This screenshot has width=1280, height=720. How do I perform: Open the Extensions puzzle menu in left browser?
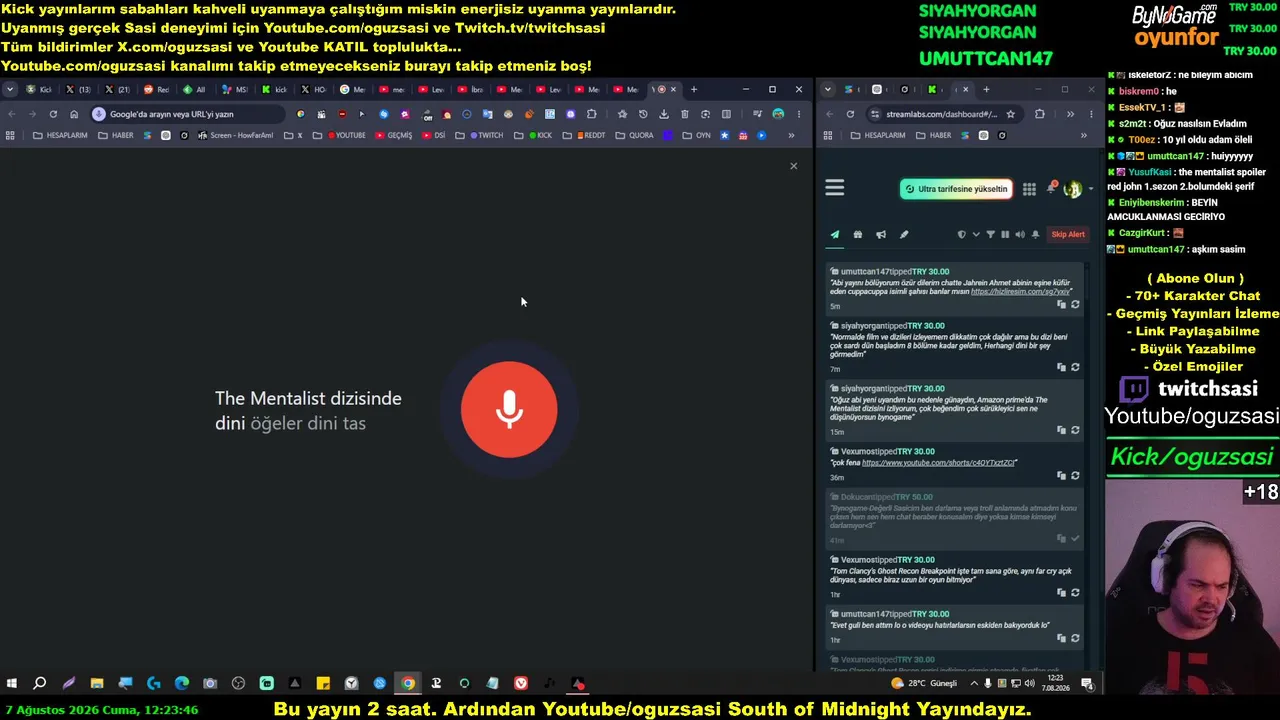[x=592, y=114]
